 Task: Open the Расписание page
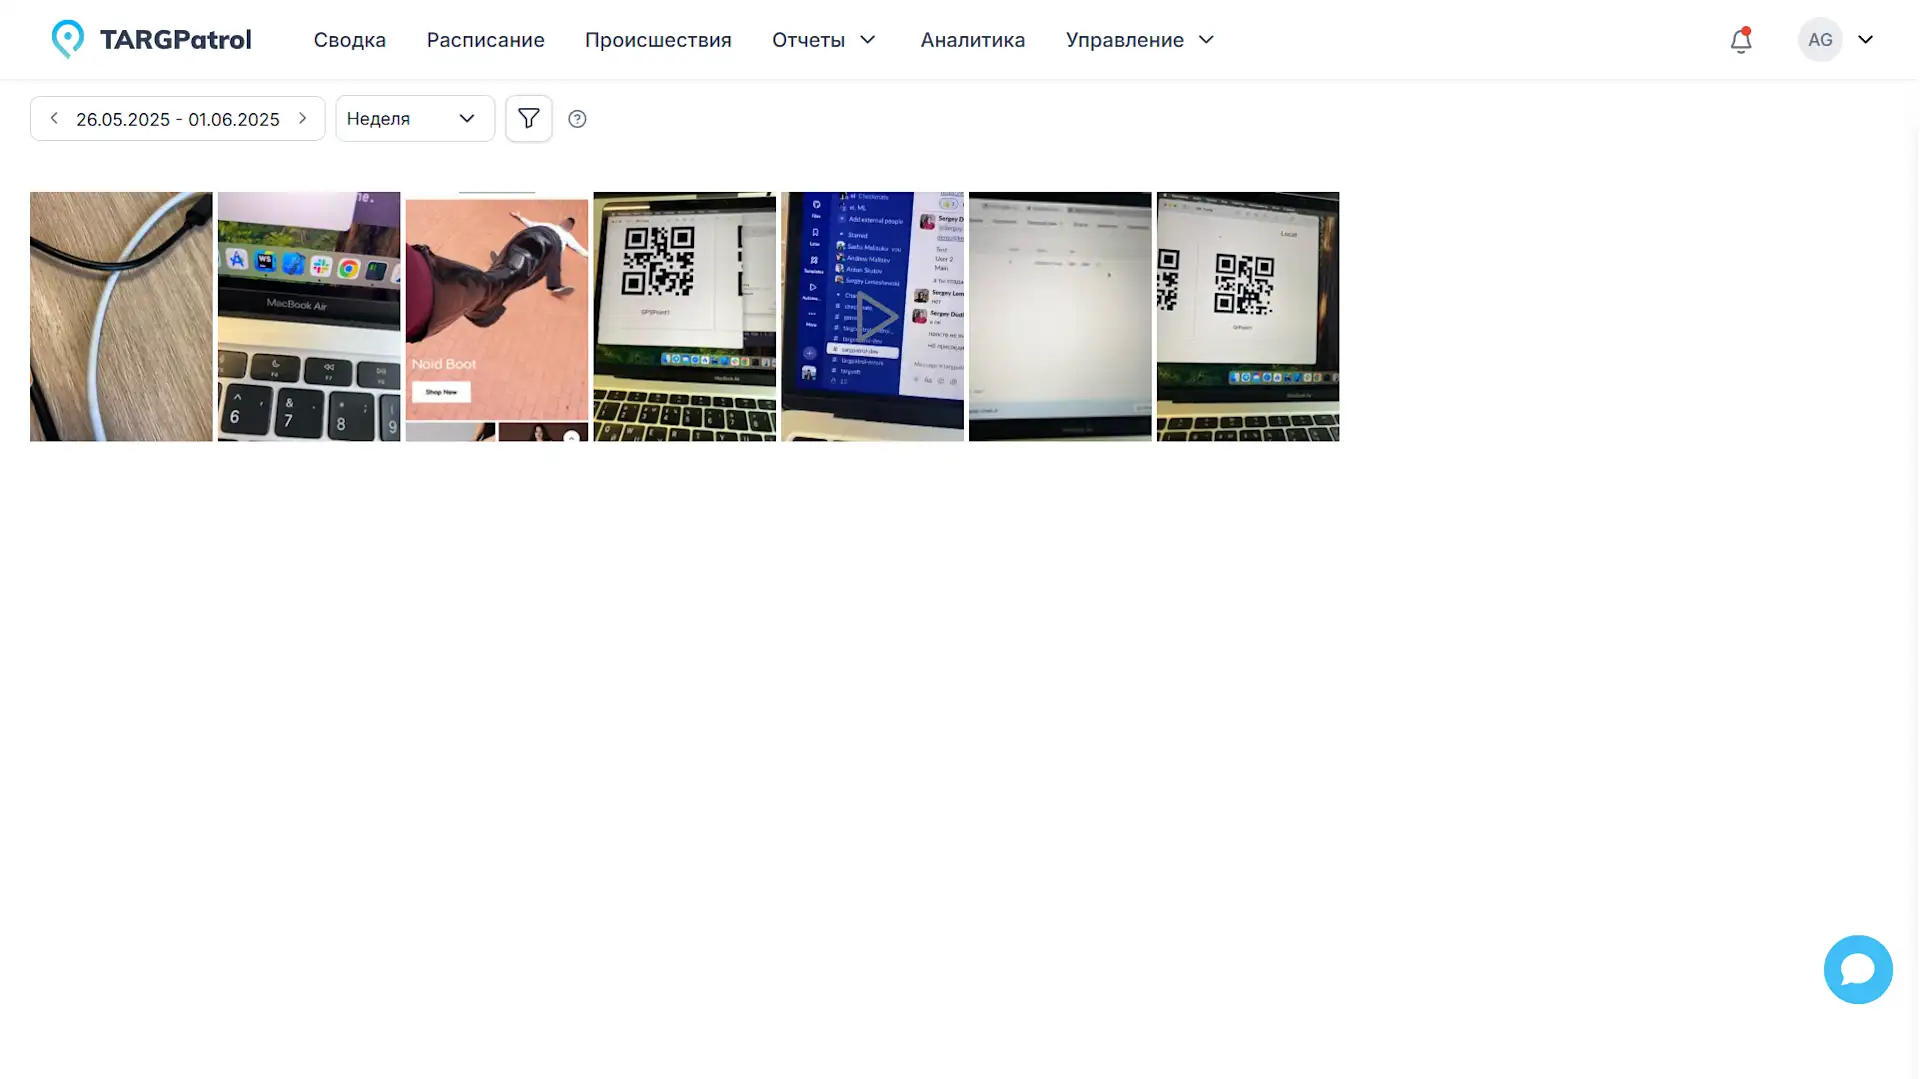coord(485,40)
